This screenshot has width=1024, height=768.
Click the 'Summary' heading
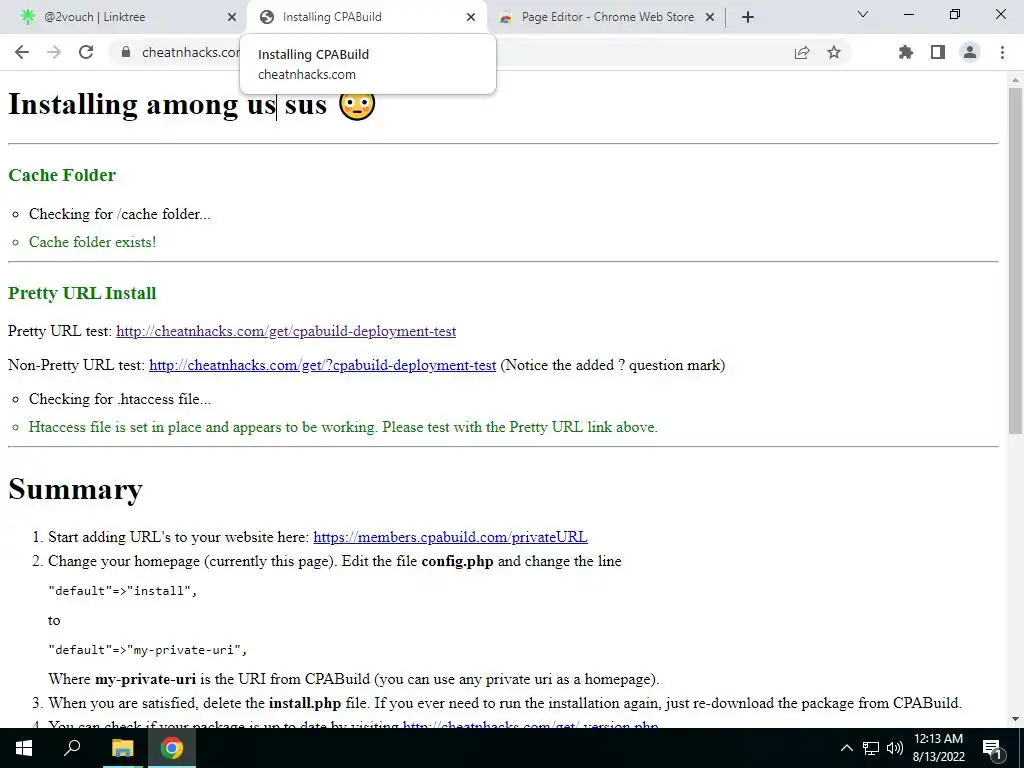click(75, 488)
